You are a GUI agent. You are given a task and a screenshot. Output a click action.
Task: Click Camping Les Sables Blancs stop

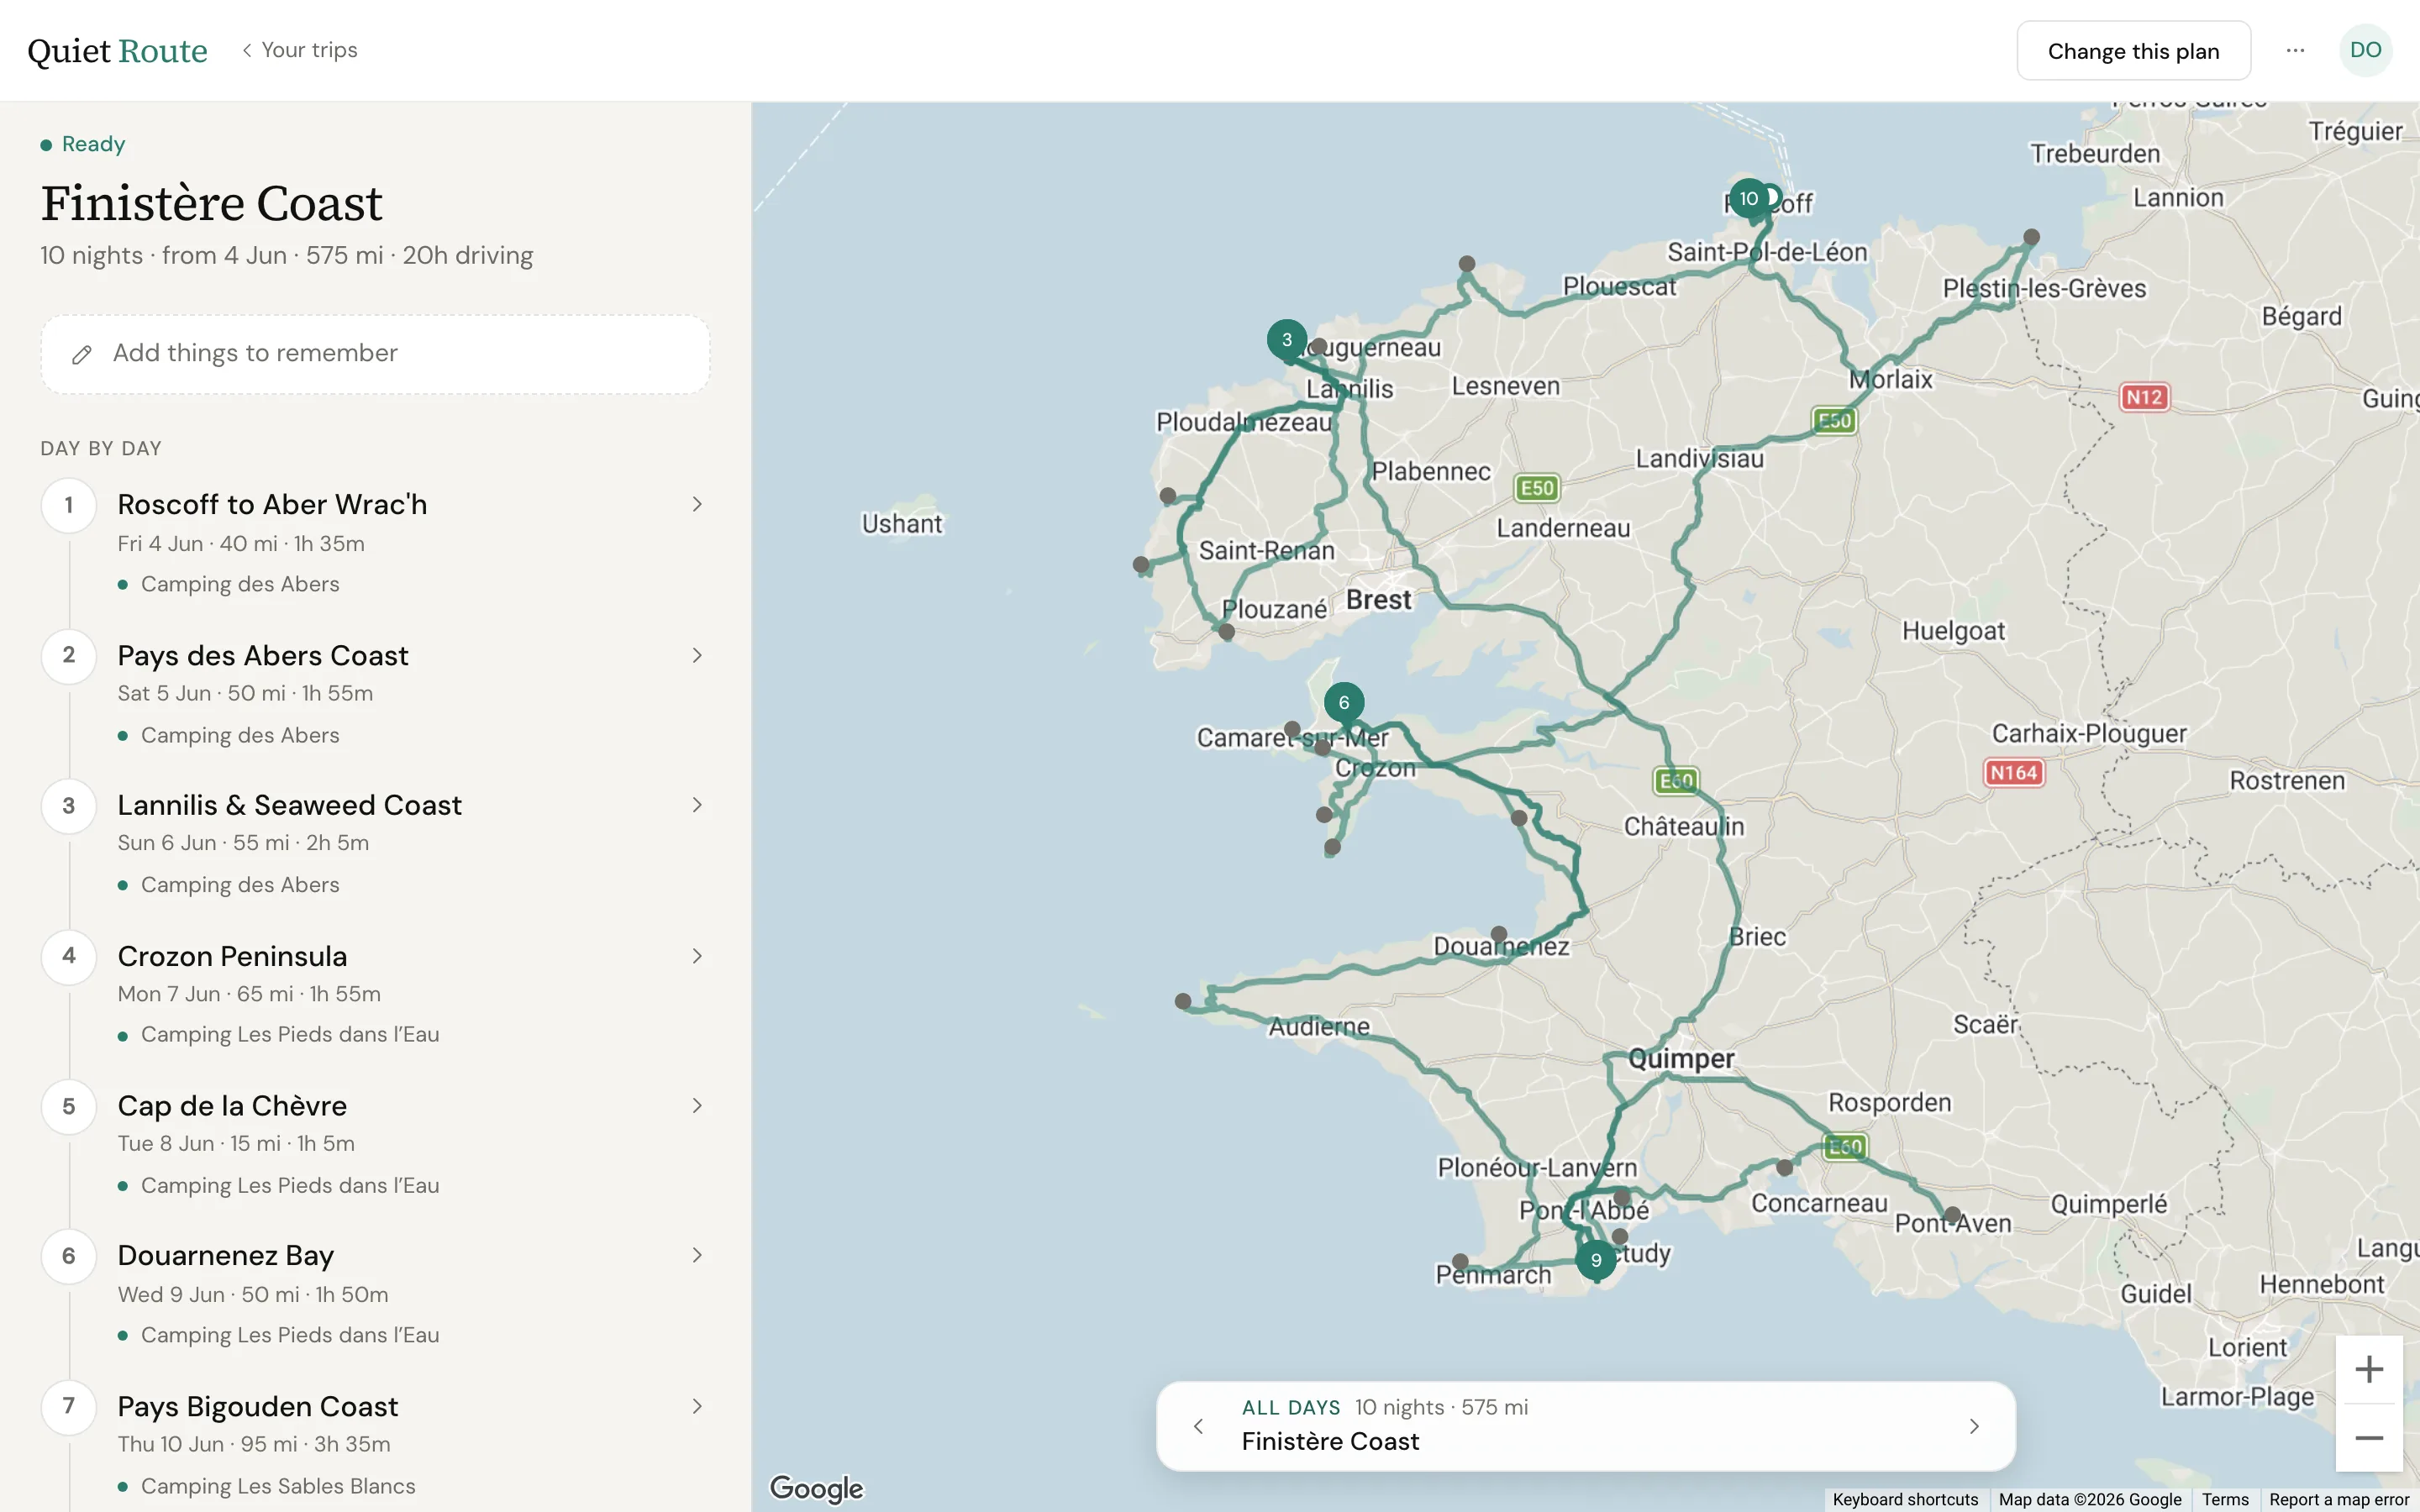tap(278, 1486)
